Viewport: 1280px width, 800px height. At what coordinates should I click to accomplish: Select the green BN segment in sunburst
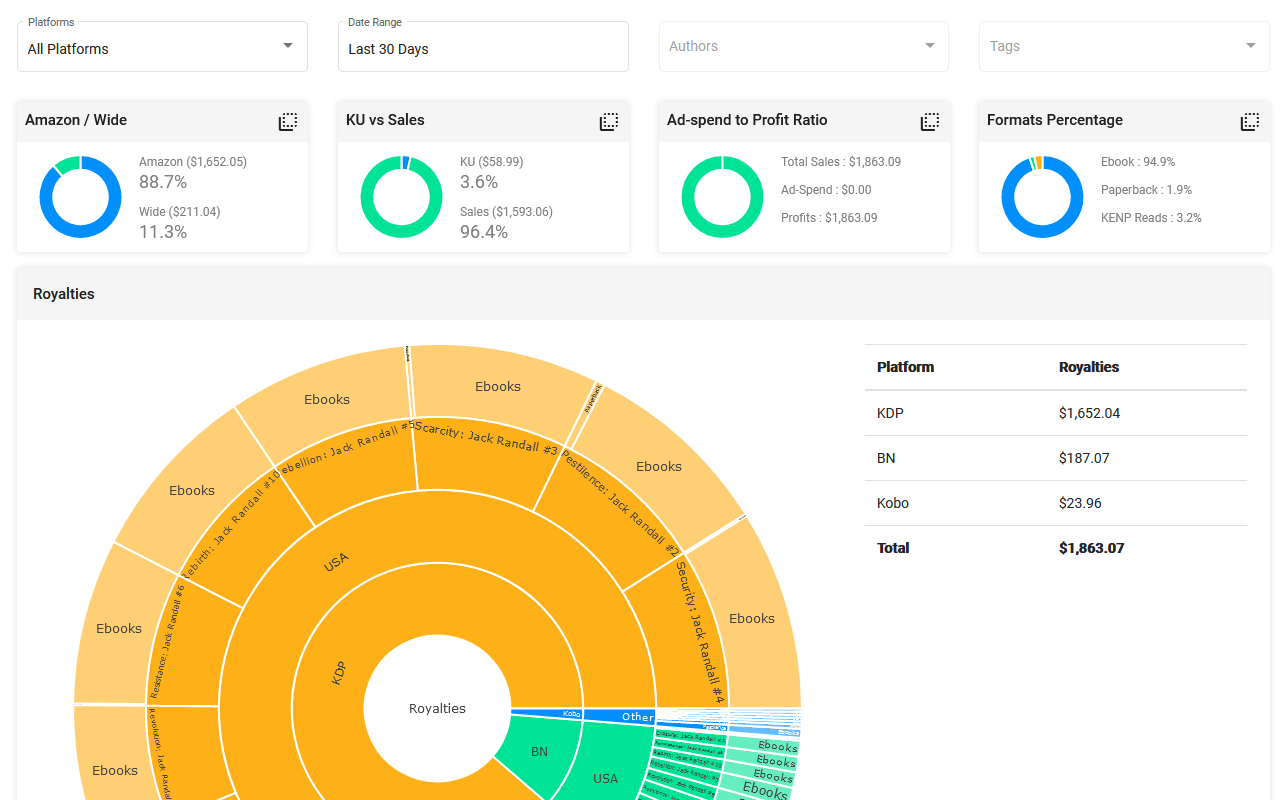click(x=540, y=751)
